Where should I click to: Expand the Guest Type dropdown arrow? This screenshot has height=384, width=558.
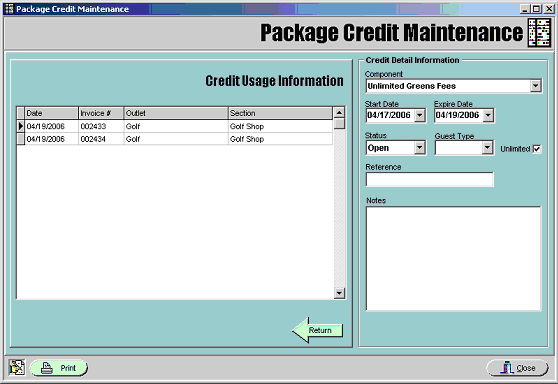click(x=487, y=148)
